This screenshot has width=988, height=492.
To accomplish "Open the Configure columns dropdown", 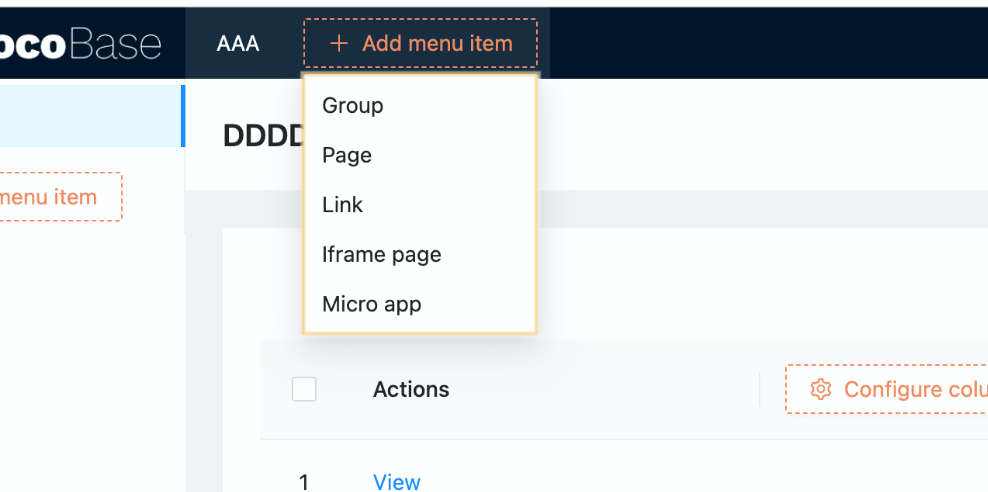I will pyautogui.click(x=886, y=389).
